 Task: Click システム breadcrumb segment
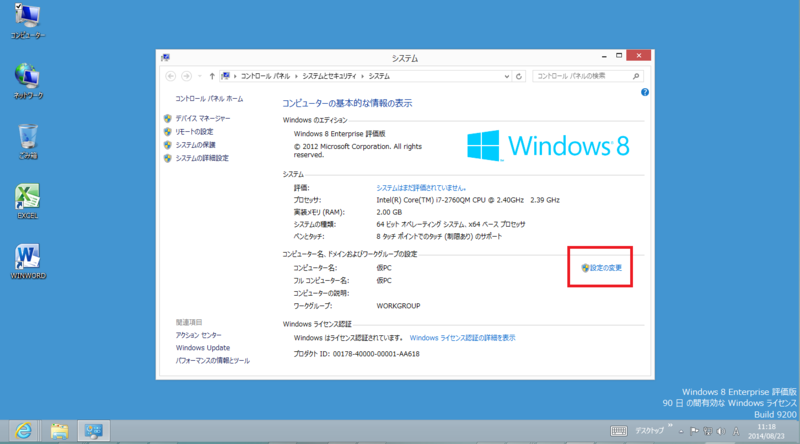coord(379,76)
